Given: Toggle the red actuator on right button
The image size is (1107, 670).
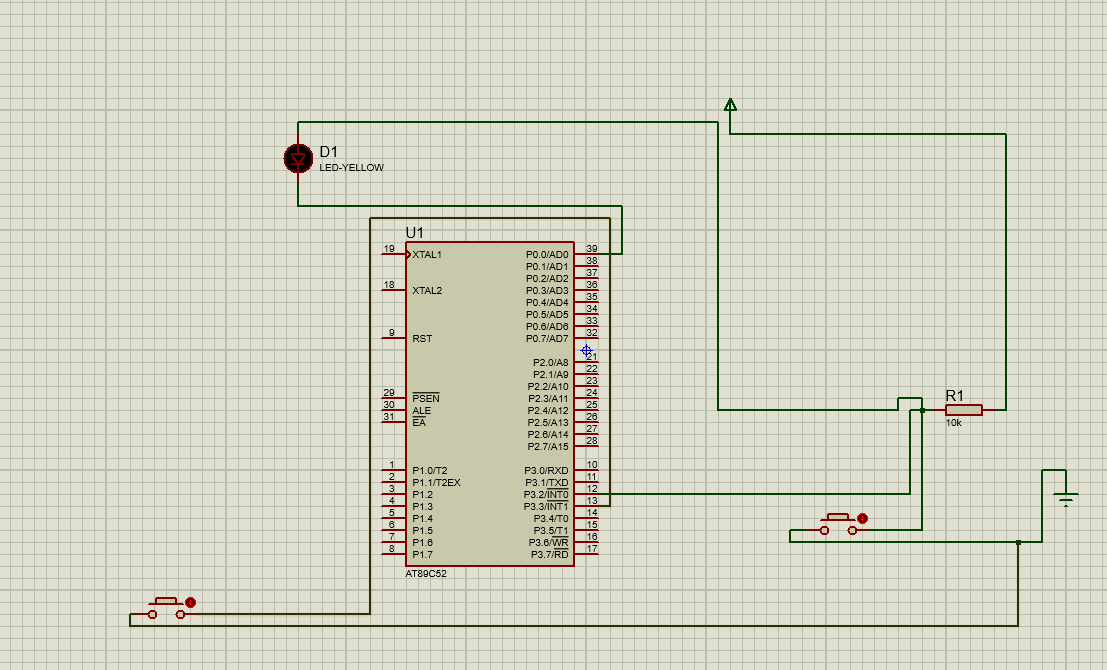Looking at the screenshot, I should (x=862, y=518).
